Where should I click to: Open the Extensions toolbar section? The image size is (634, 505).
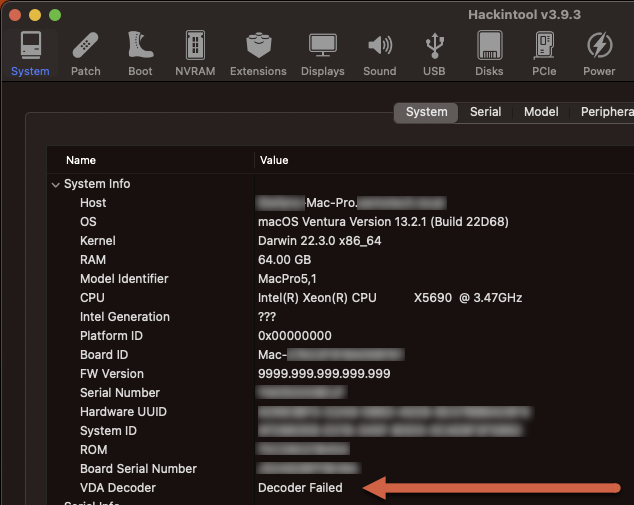pos(258,54)
